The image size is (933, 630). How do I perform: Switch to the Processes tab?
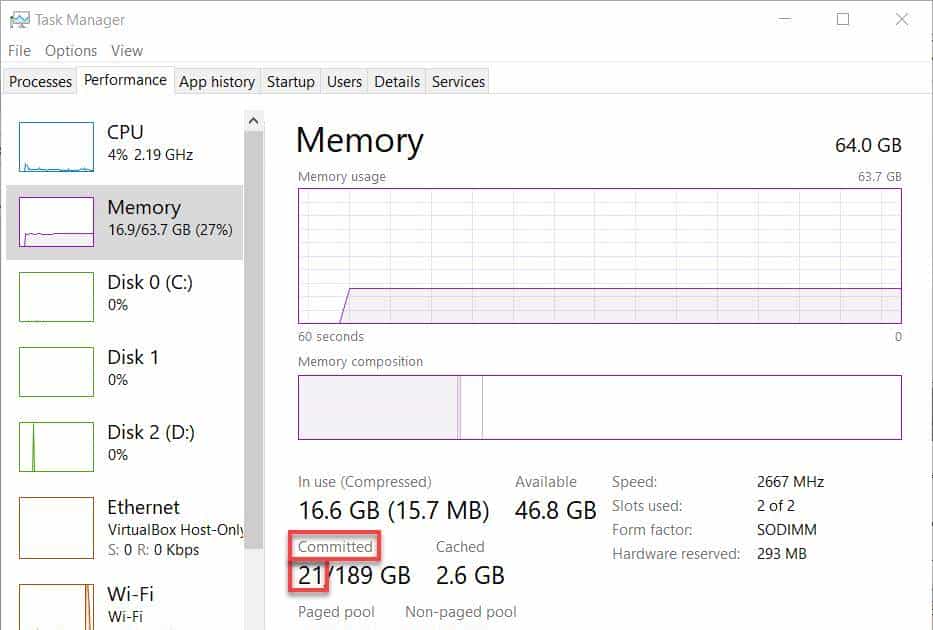39,81
